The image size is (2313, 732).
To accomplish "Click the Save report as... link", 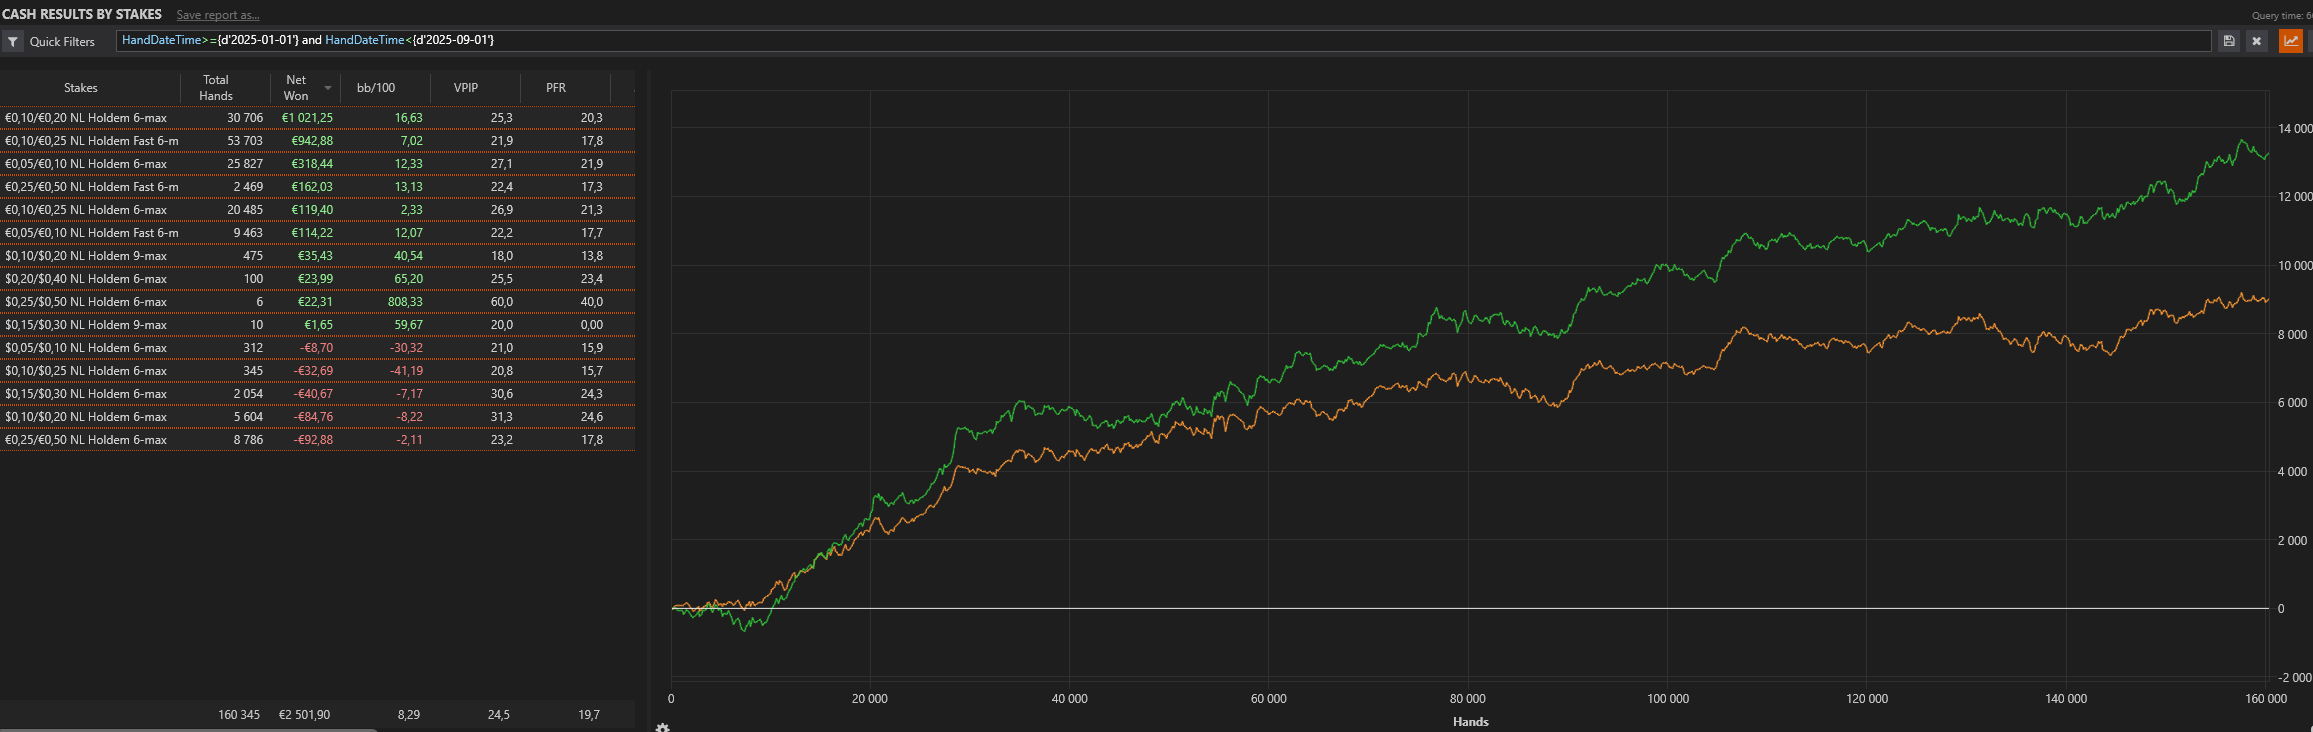I will [218, 15].
